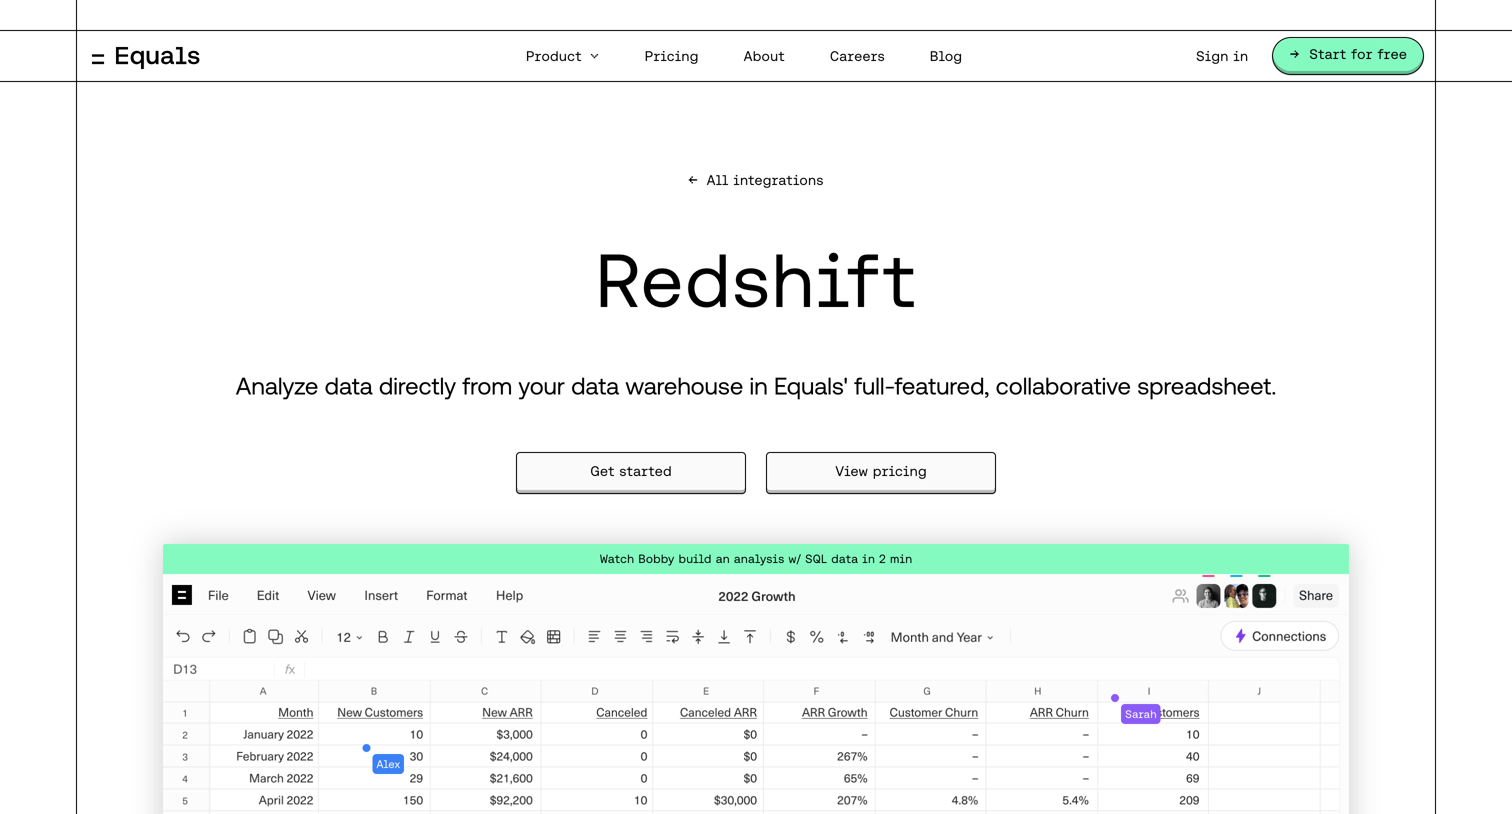Click the third collaborator avatar

pyautogui.click(x=1264, y=596)
